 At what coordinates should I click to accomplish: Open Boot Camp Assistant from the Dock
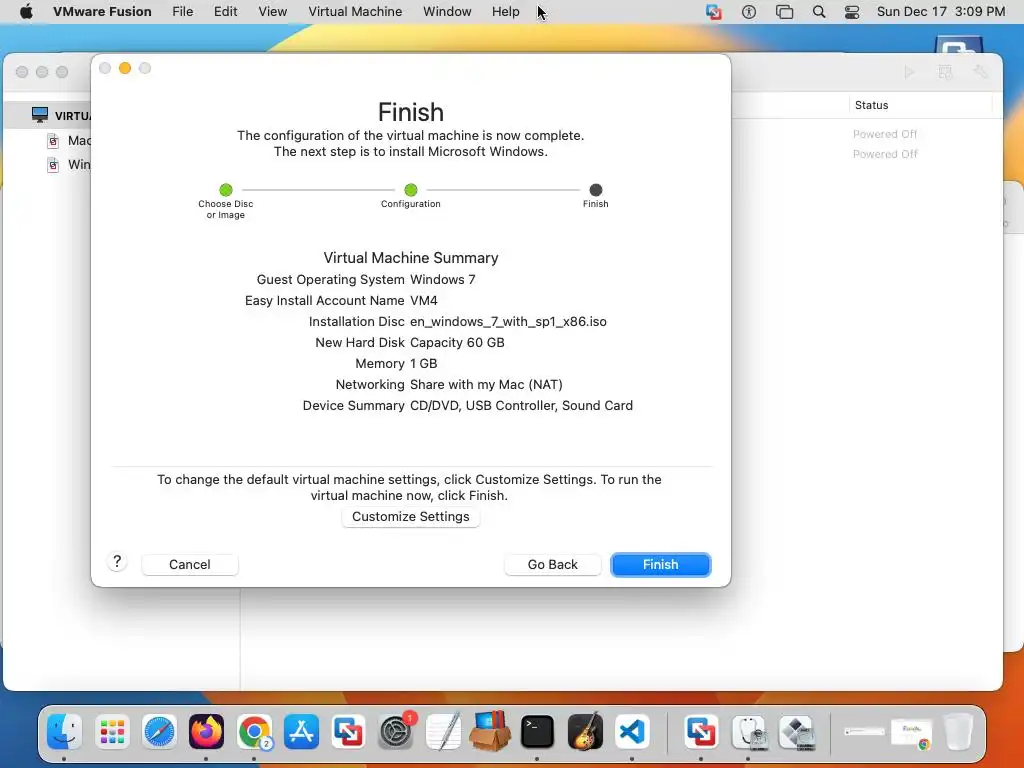[x=796, y=731]
